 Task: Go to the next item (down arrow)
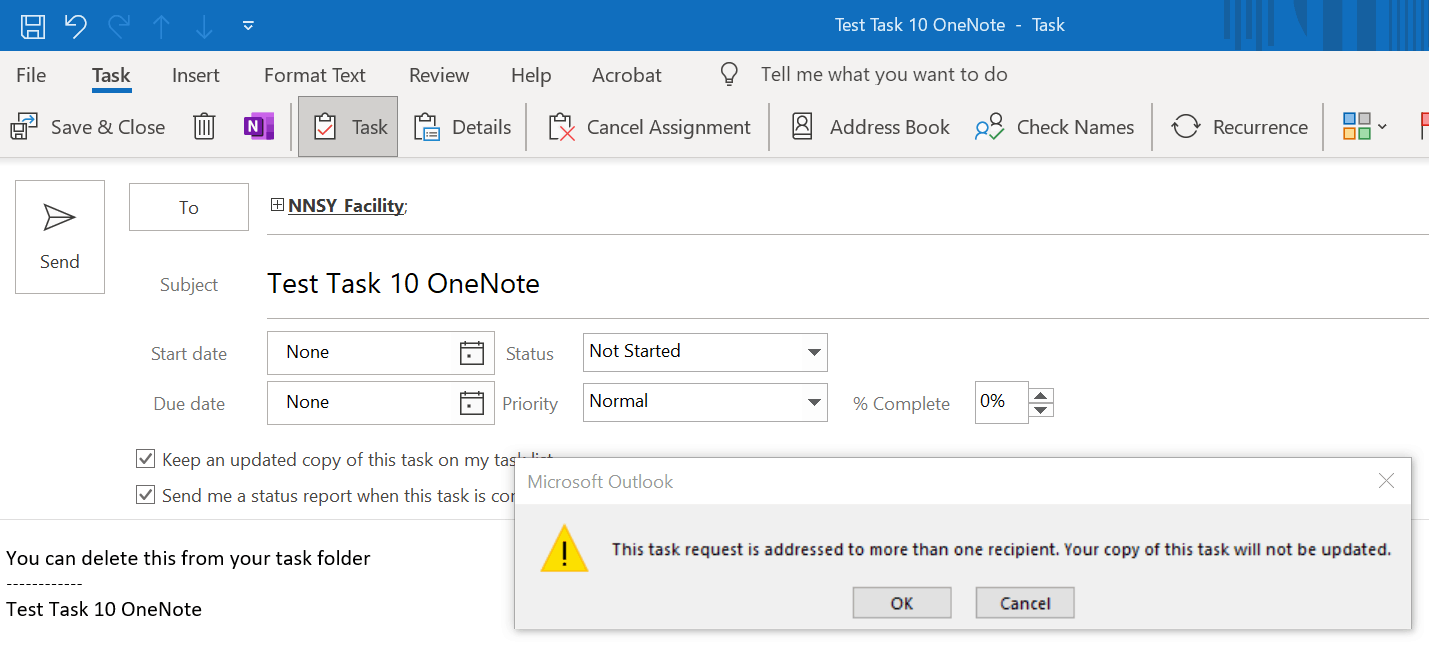tap(204, 27)
